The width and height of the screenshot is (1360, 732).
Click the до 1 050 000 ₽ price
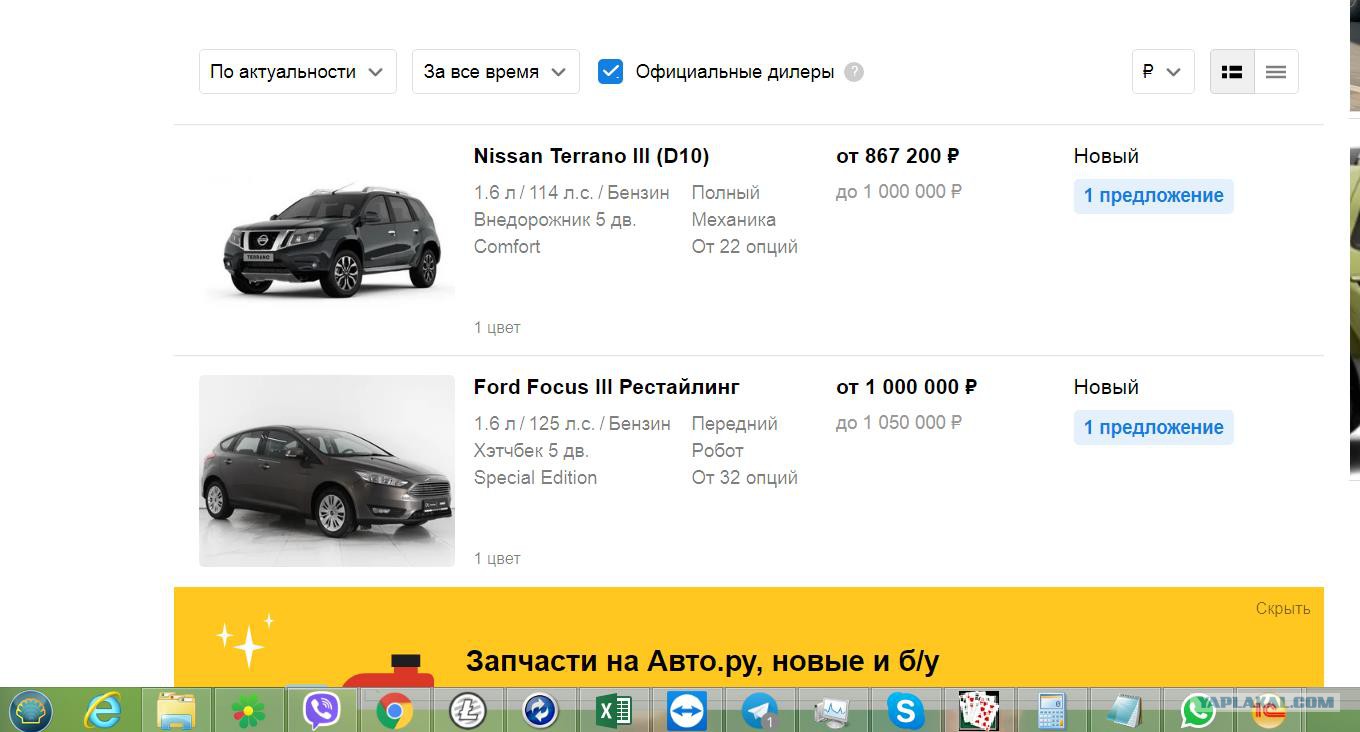[899, 423]
